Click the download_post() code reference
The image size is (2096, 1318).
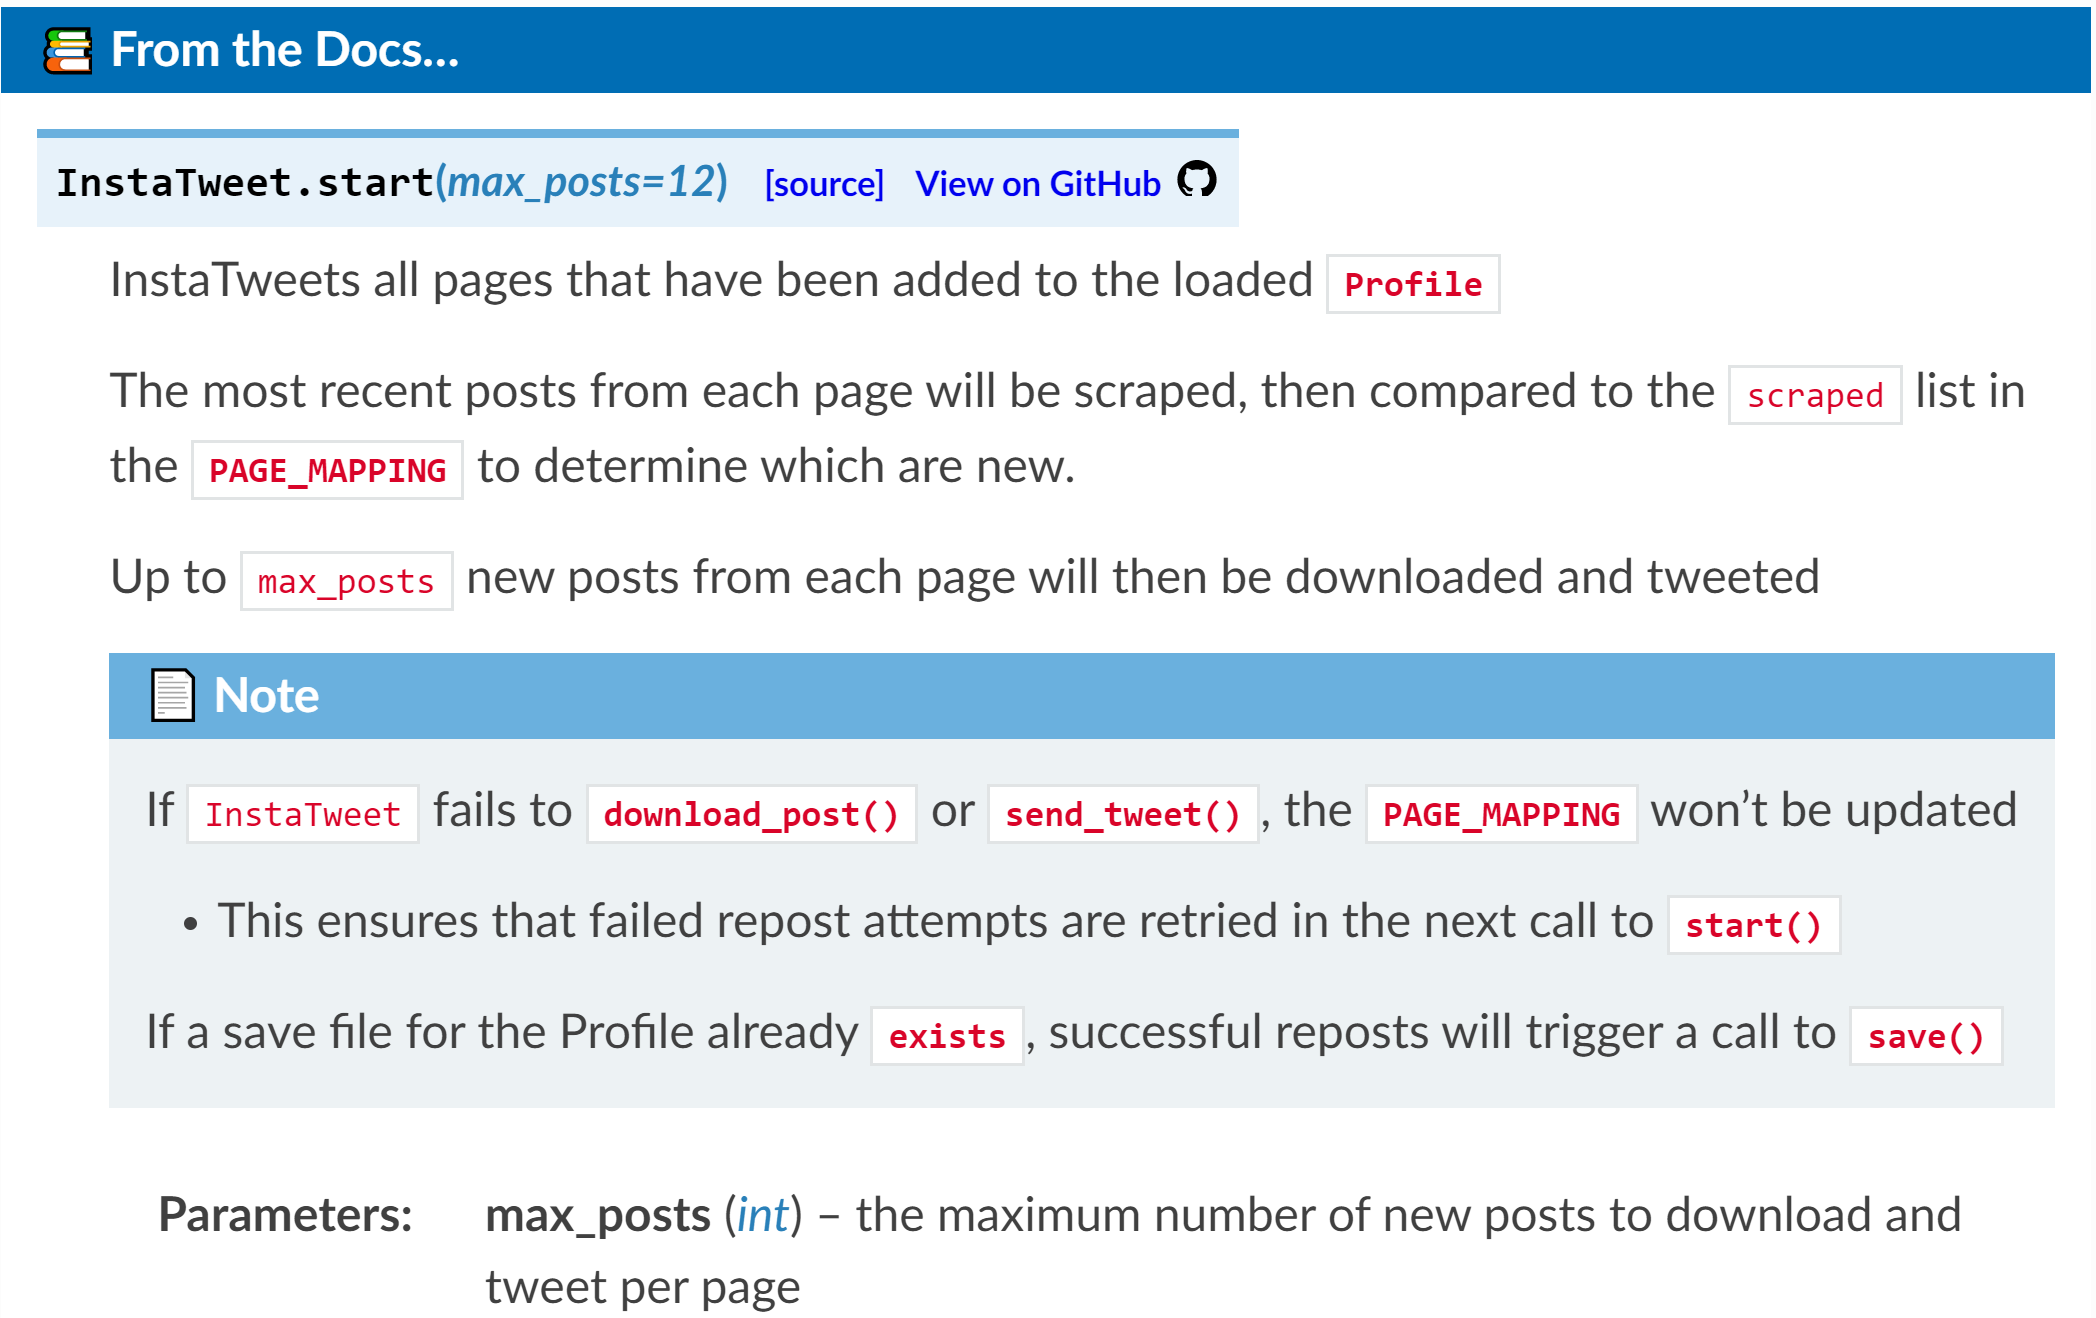point(751,814)
